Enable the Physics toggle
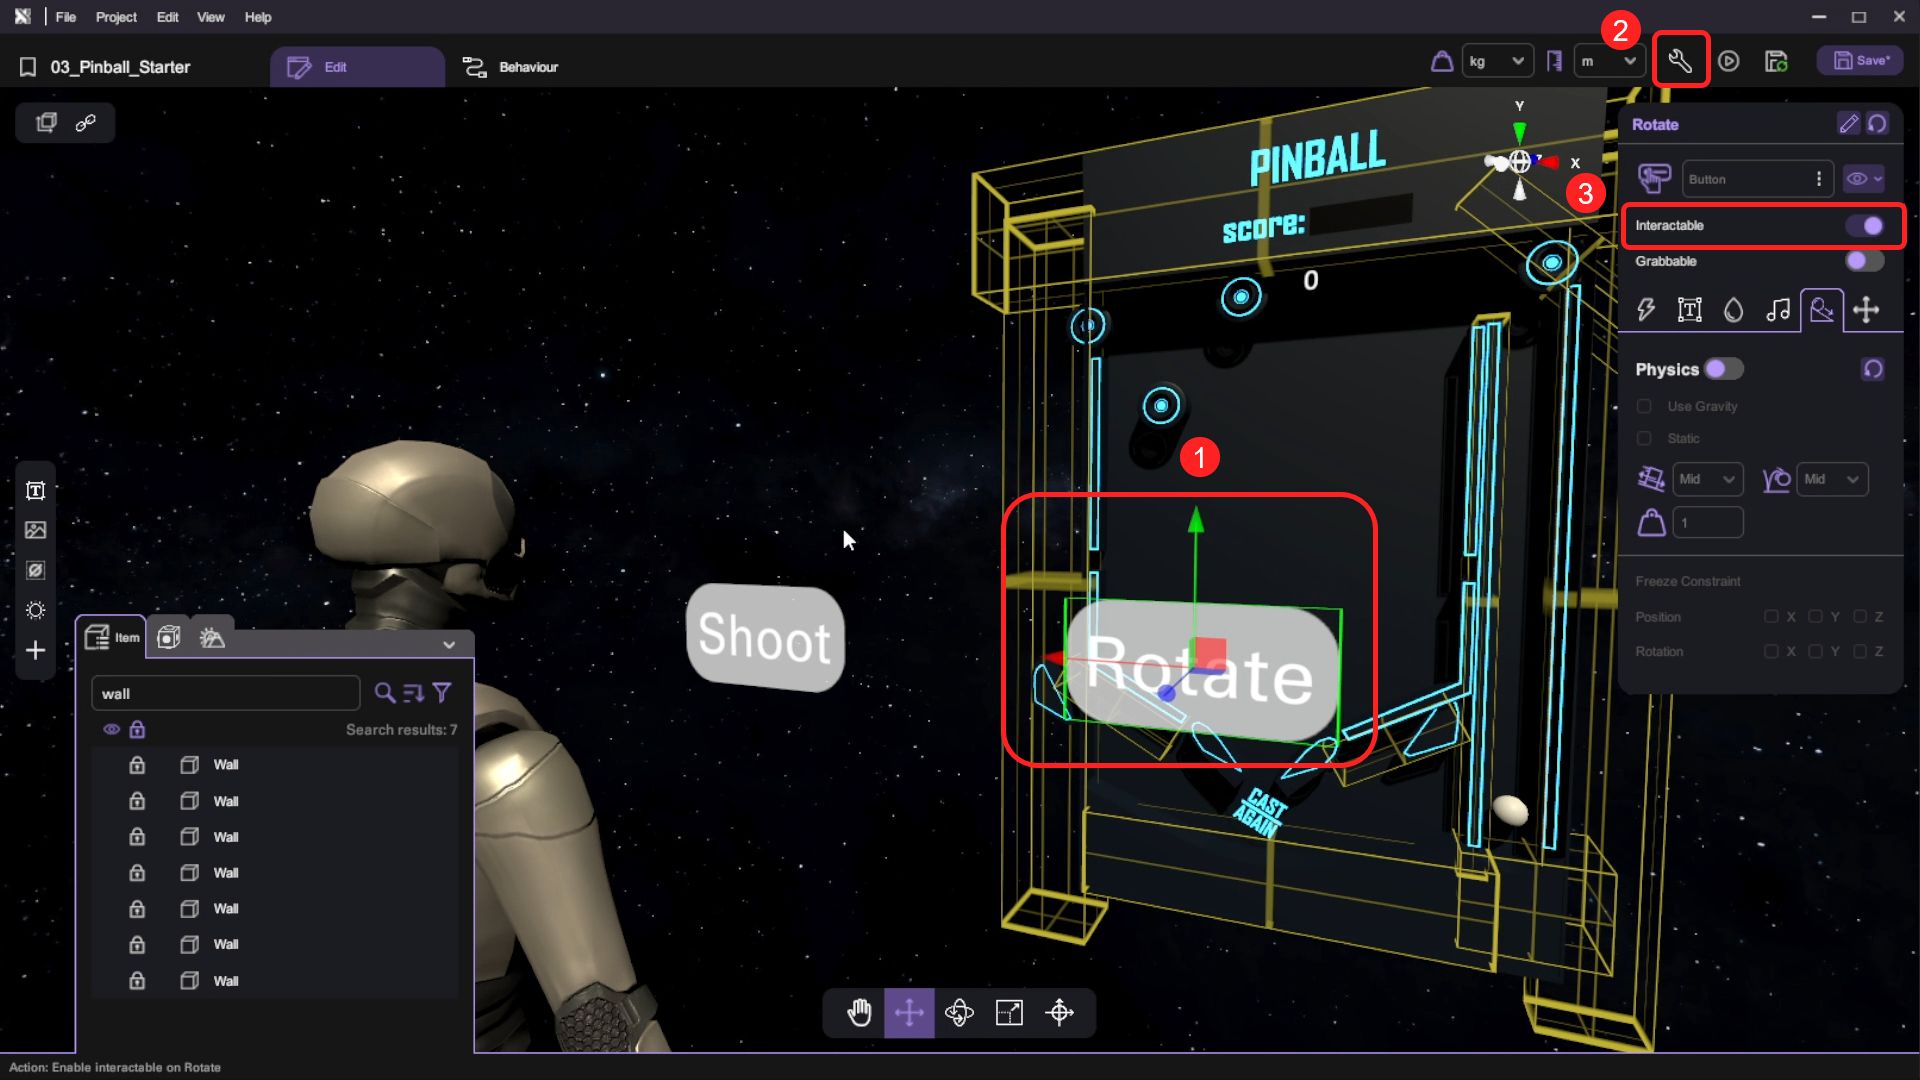The image size is (1920, 1080). coord(1723,369)
